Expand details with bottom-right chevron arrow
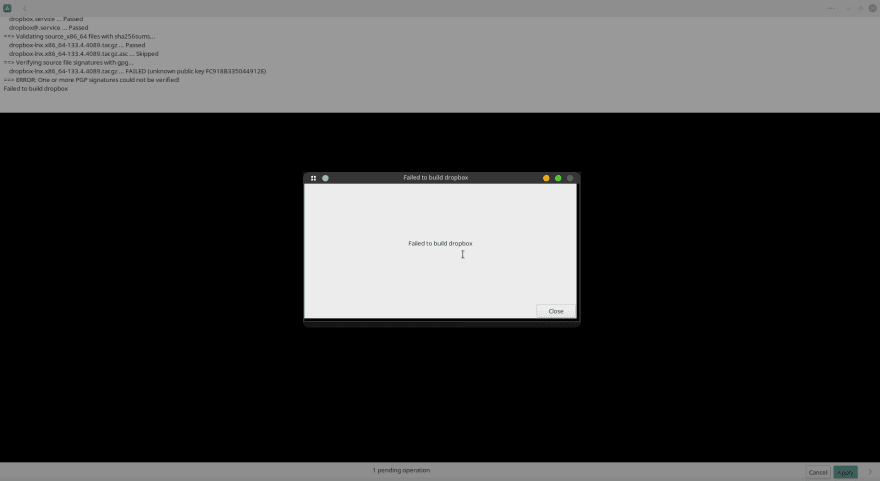Image resolution: width=880 pixels, height=481 pixels. 870,472
